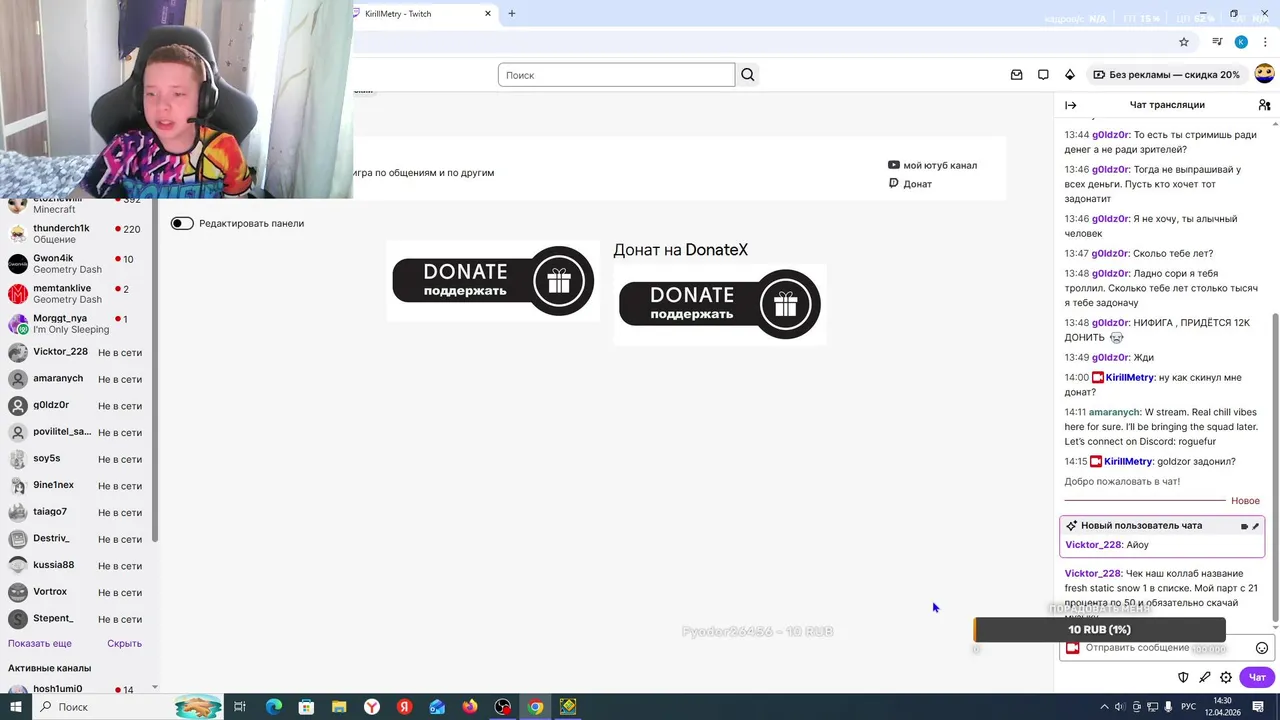Open the Bits diamond icon
This screenshot has height=720, width=1280.
(1069, 75)
